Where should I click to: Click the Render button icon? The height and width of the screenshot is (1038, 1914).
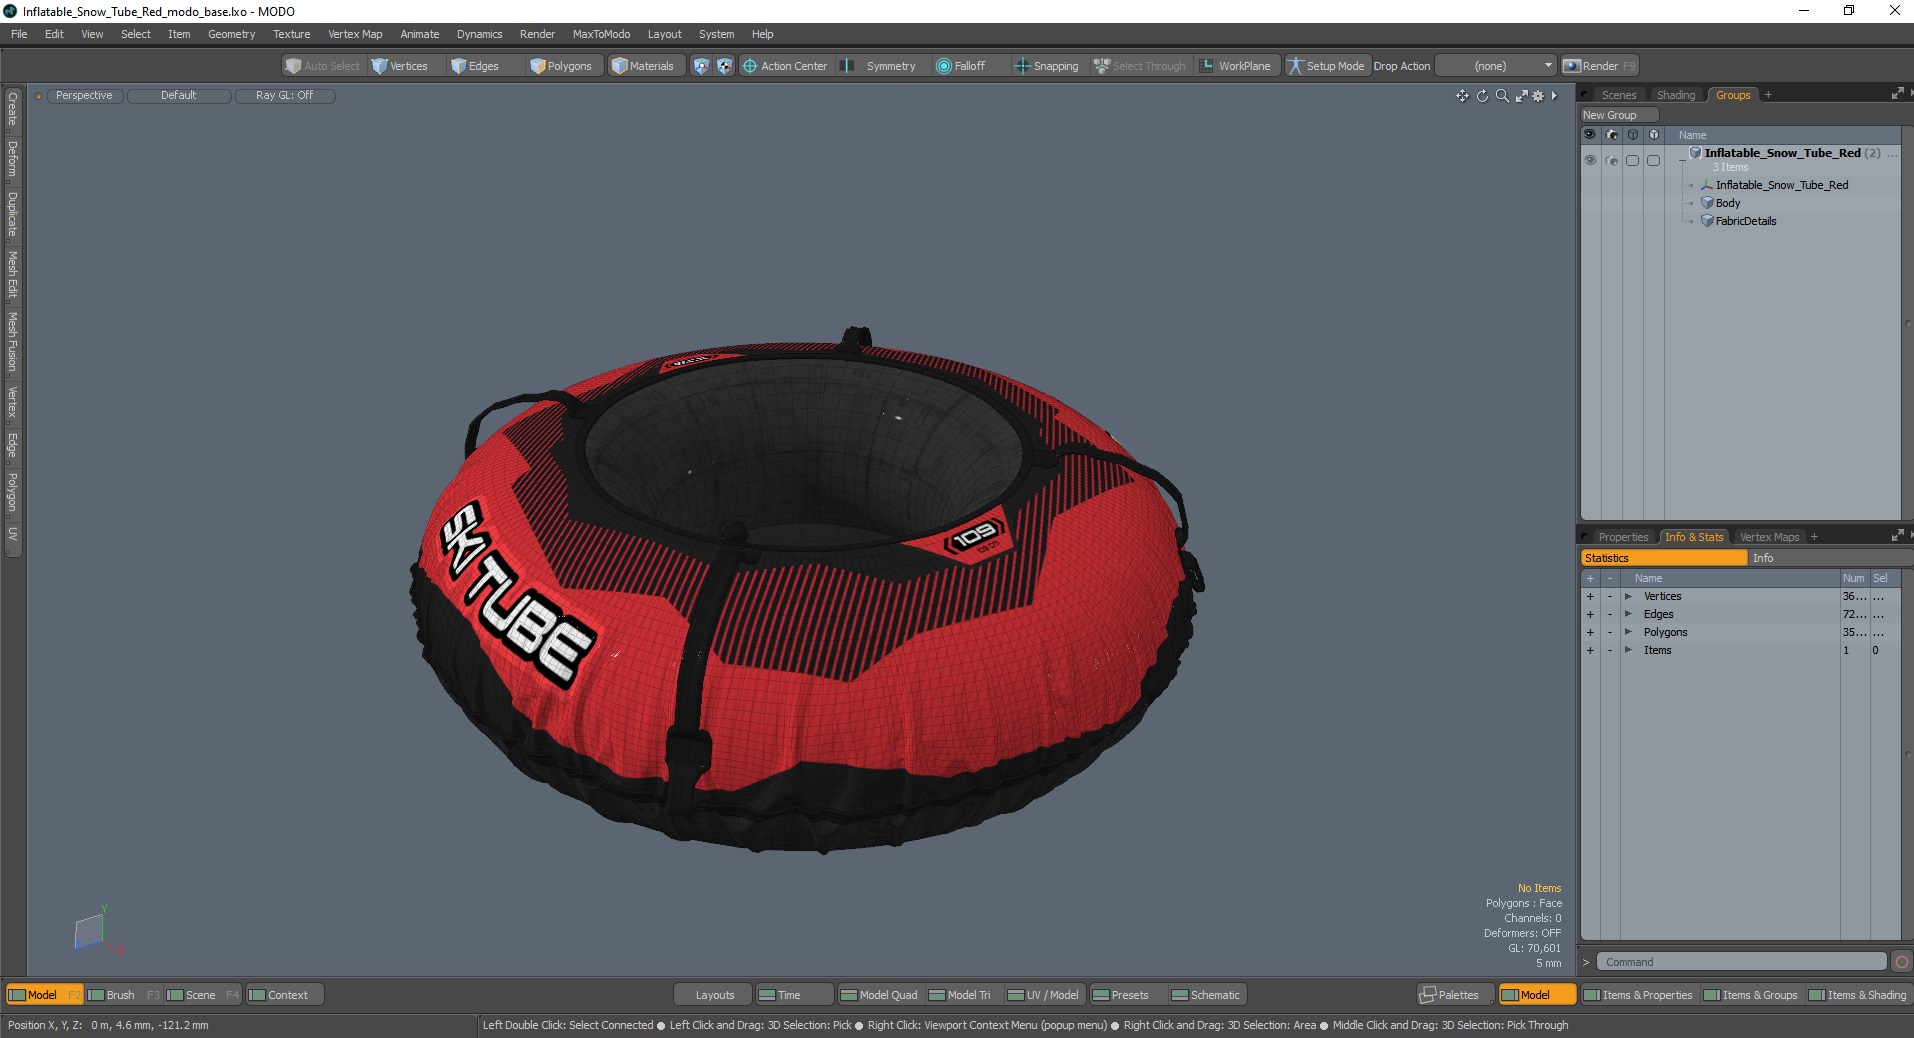(1572, 66)
